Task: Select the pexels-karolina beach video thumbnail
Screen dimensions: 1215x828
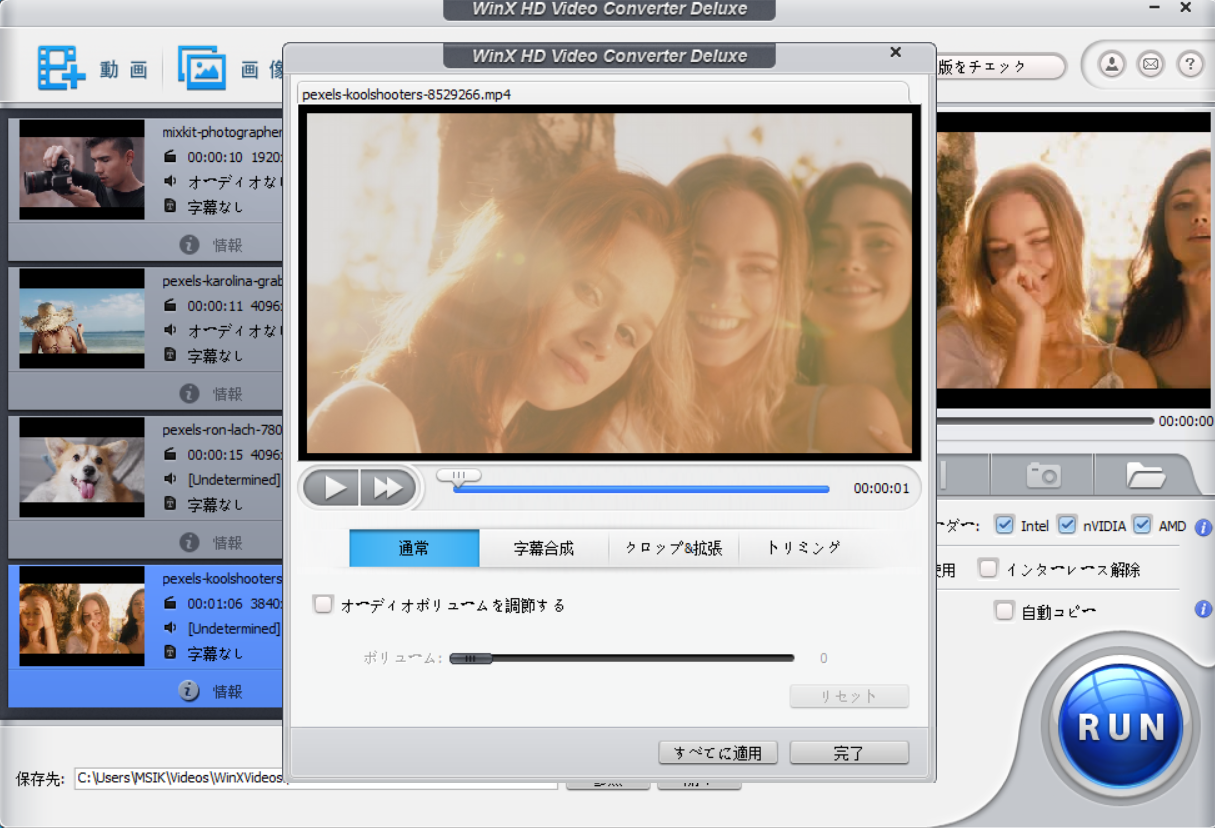Action: click(82, 318)
